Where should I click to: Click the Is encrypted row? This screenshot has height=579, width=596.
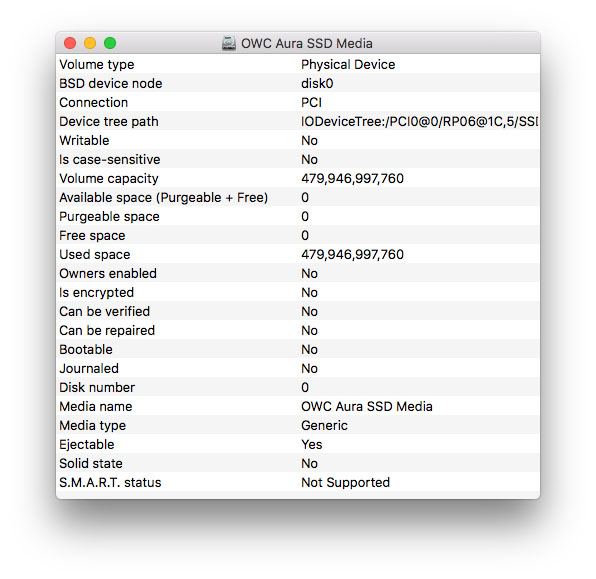coord(298,292)
